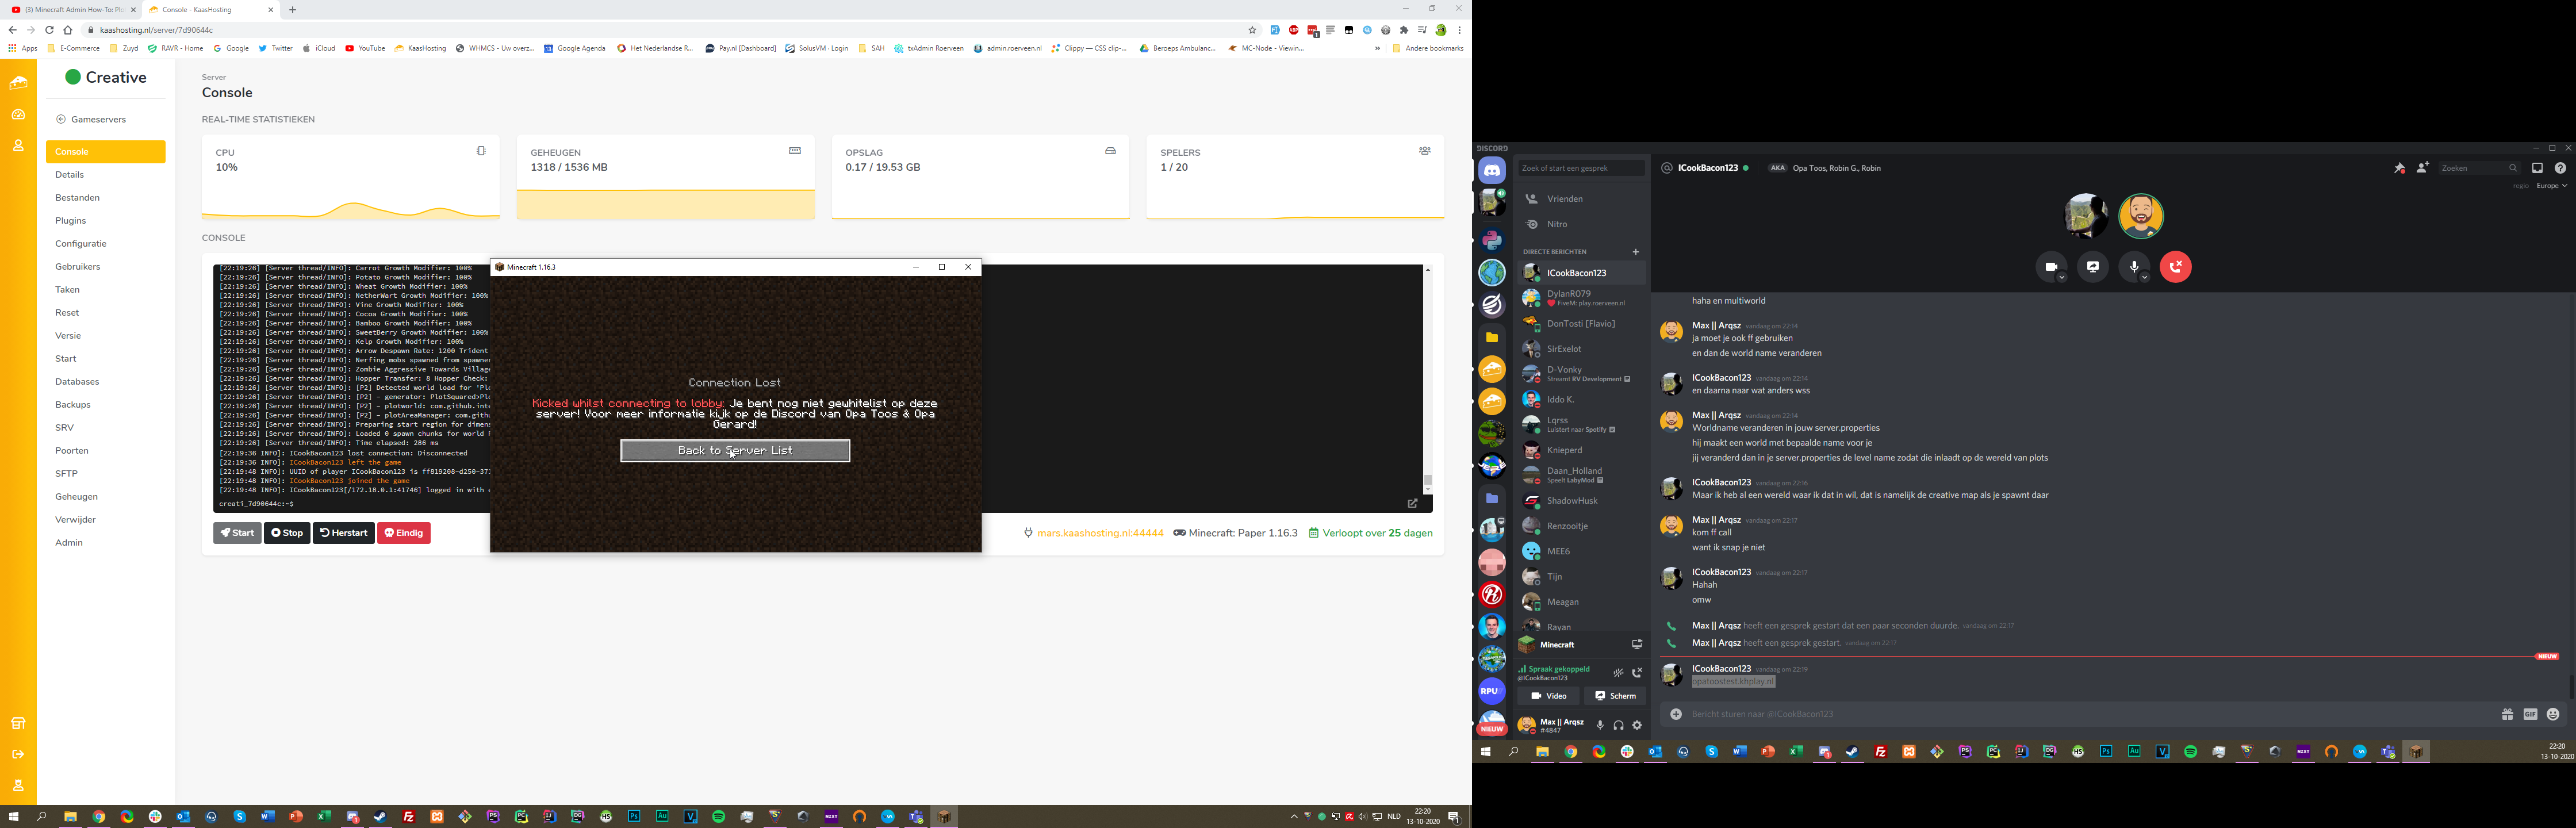Start screen share in call controls

pos(2092,267)
